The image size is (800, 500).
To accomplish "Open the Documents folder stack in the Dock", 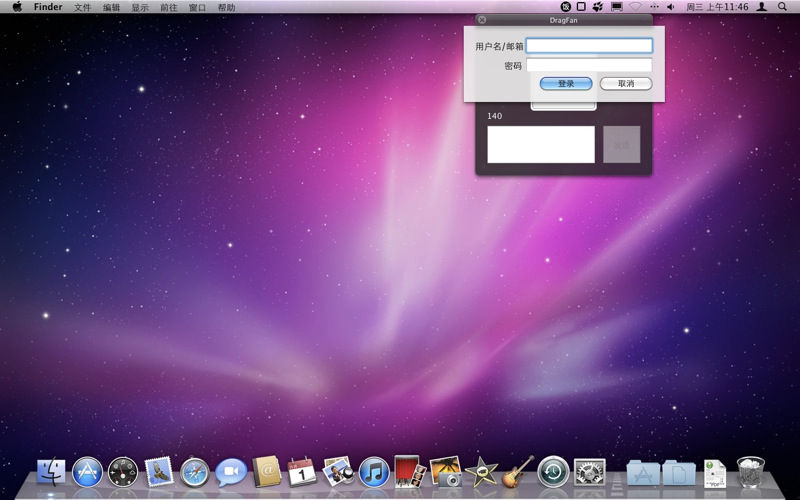I will 679,472.
